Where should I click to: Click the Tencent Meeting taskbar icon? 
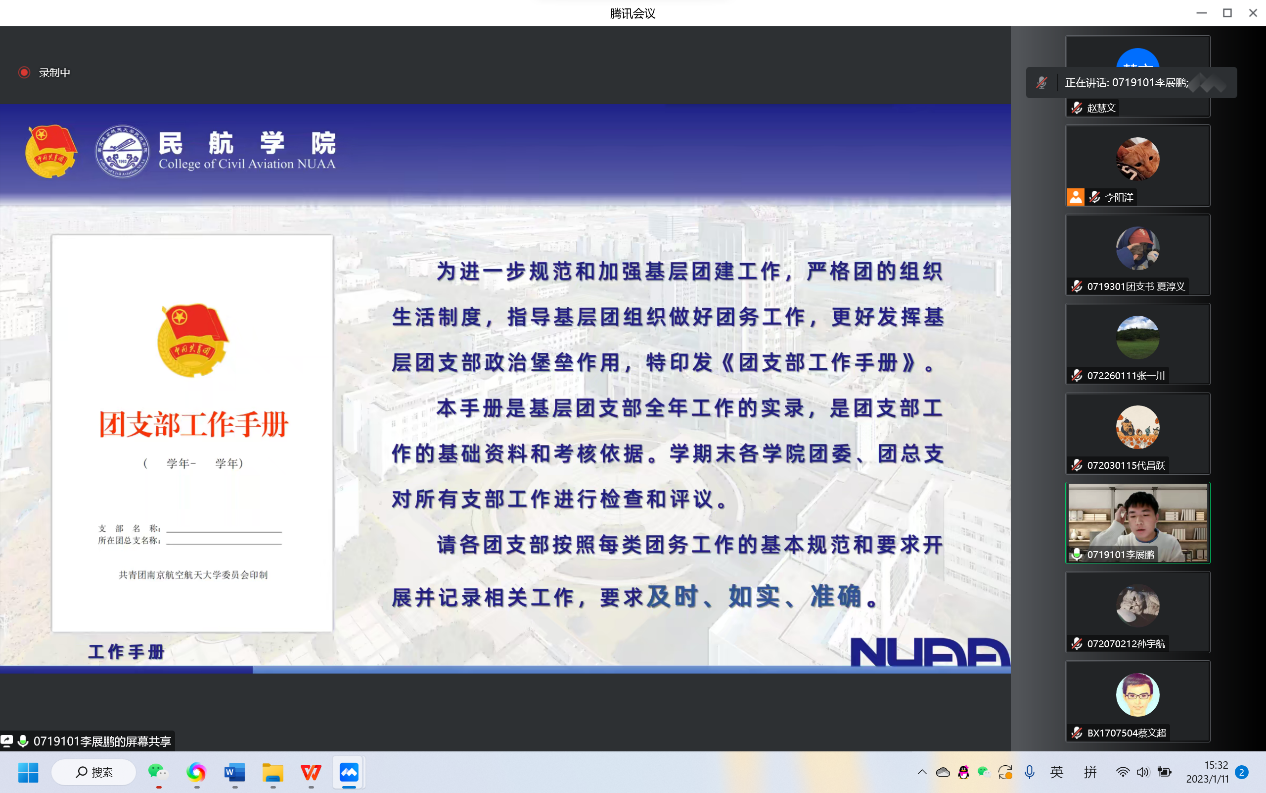tap(349, 772)
